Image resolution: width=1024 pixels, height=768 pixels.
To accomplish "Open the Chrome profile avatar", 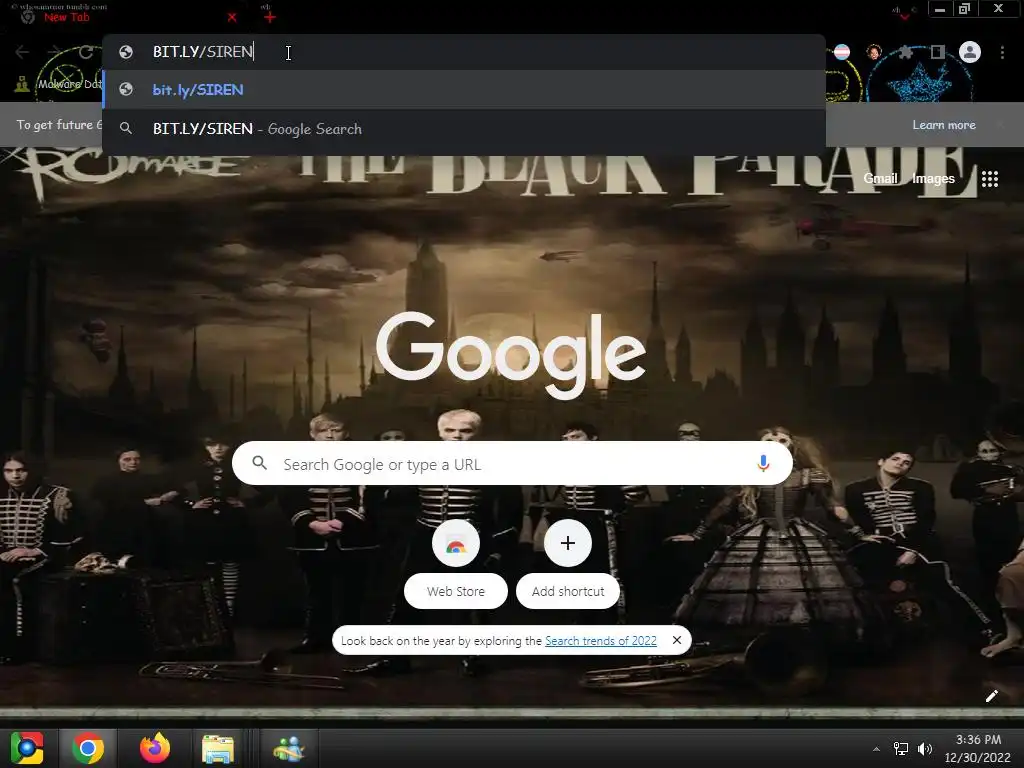I will 970,52.
